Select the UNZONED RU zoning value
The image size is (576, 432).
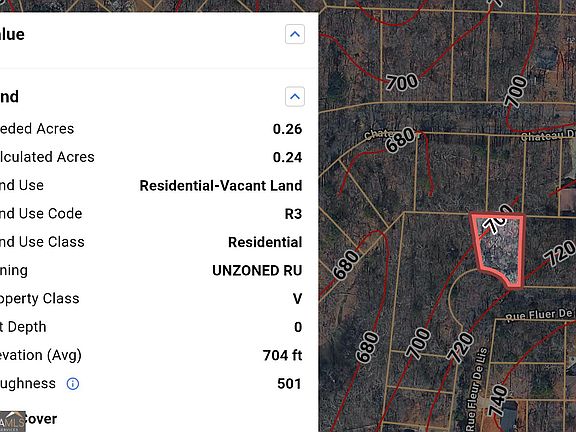(x=257, y=270)
